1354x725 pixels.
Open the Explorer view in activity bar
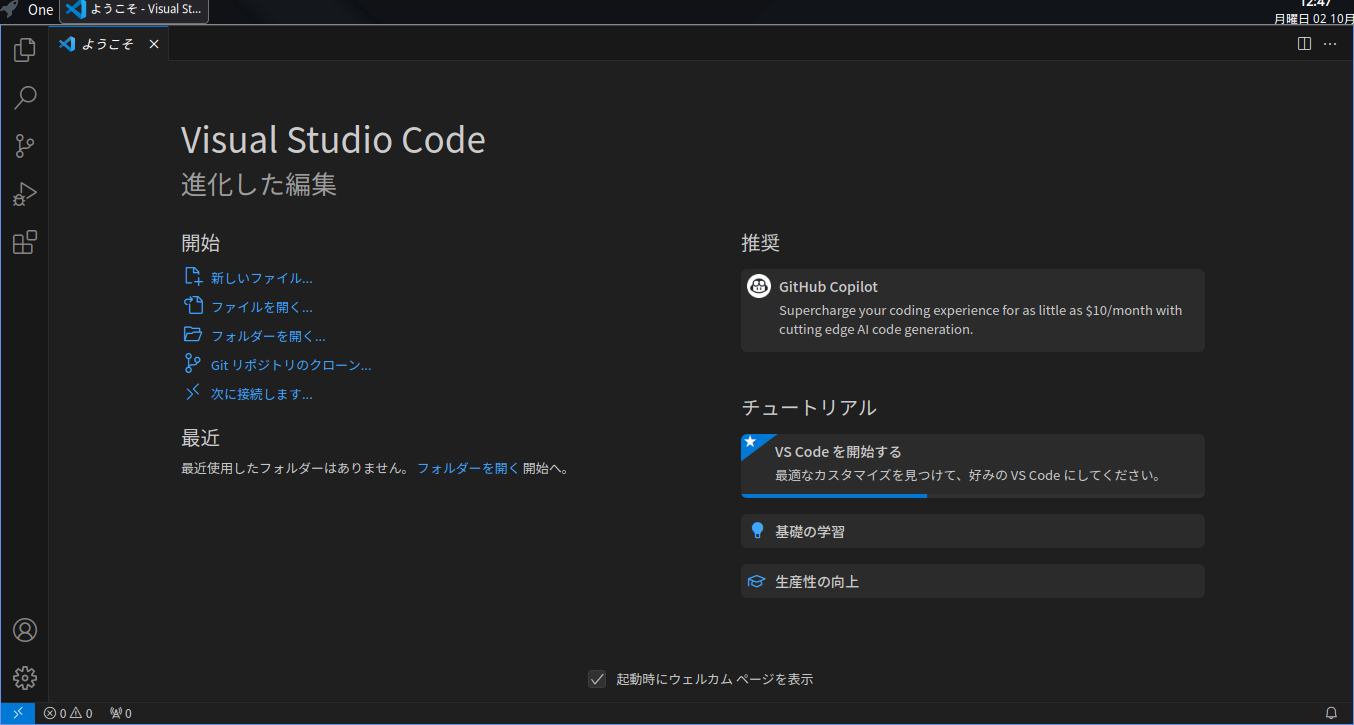[25, 49]
